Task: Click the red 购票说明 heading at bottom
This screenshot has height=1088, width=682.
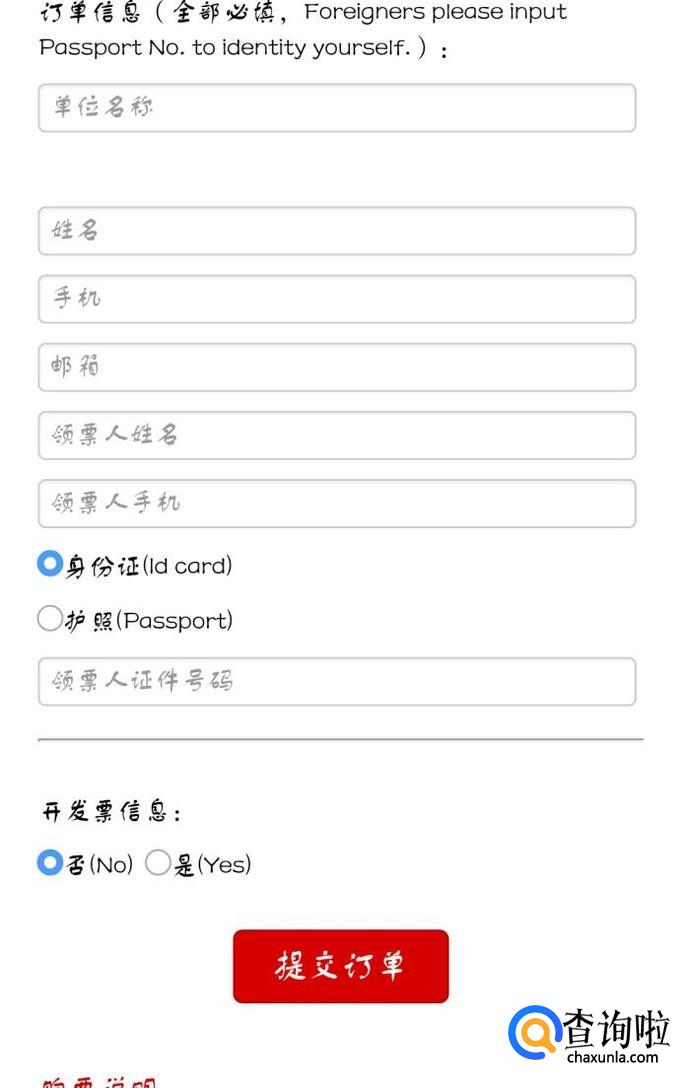Action: (98, 1082)
